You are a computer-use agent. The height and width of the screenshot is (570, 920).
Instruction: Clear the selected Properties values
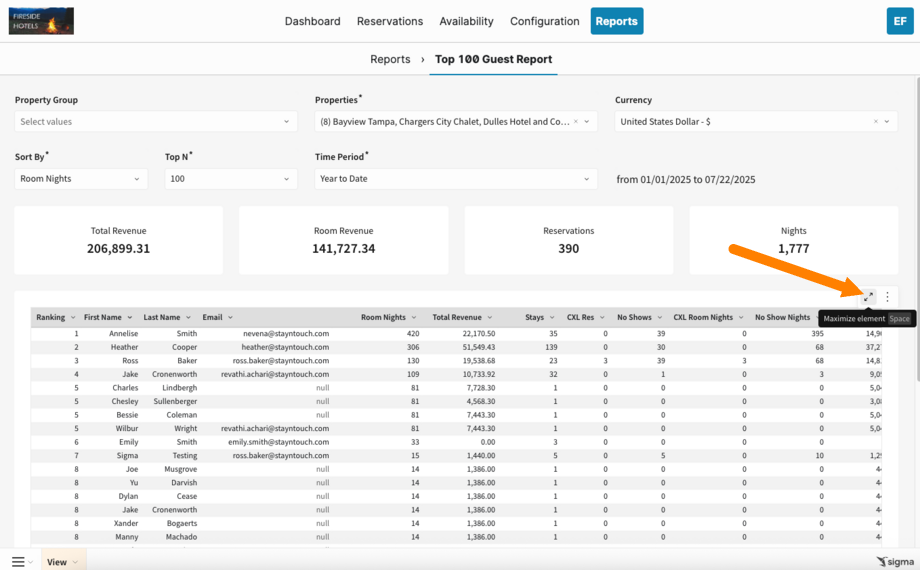(x=576, y=122)
